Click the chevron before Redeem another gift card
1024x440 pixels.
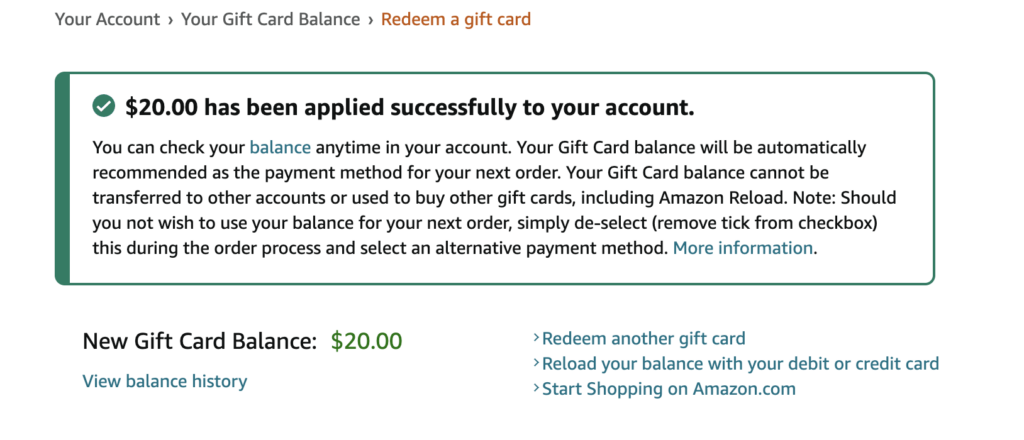[x=537, y=339]
